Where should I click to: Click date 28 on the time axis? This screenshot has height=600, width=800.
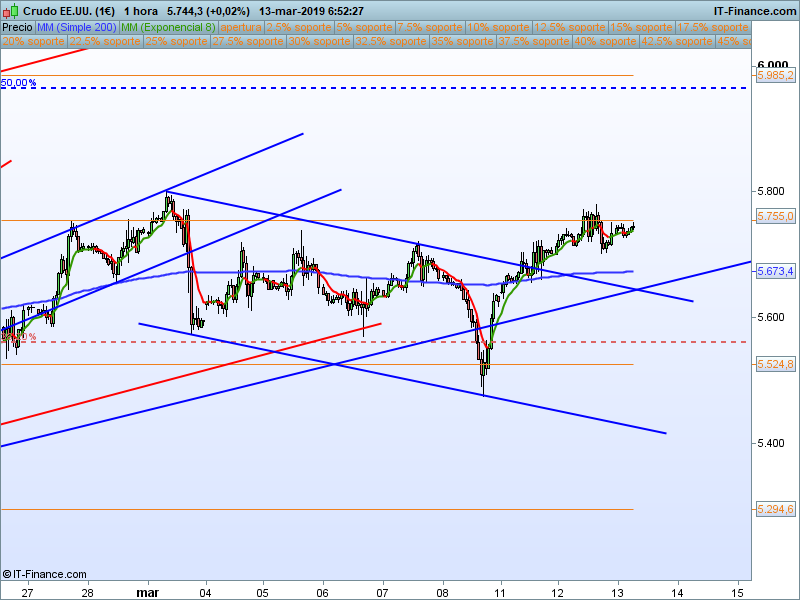coord(88,592)
